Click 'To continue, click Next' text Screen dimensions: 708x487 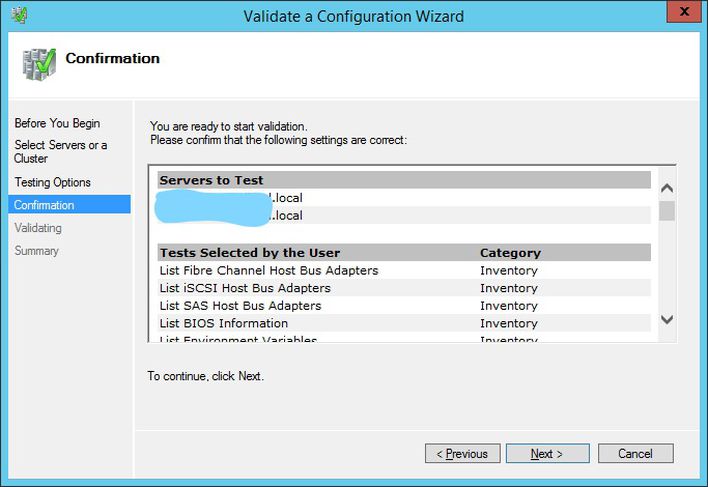pos(205,376)
